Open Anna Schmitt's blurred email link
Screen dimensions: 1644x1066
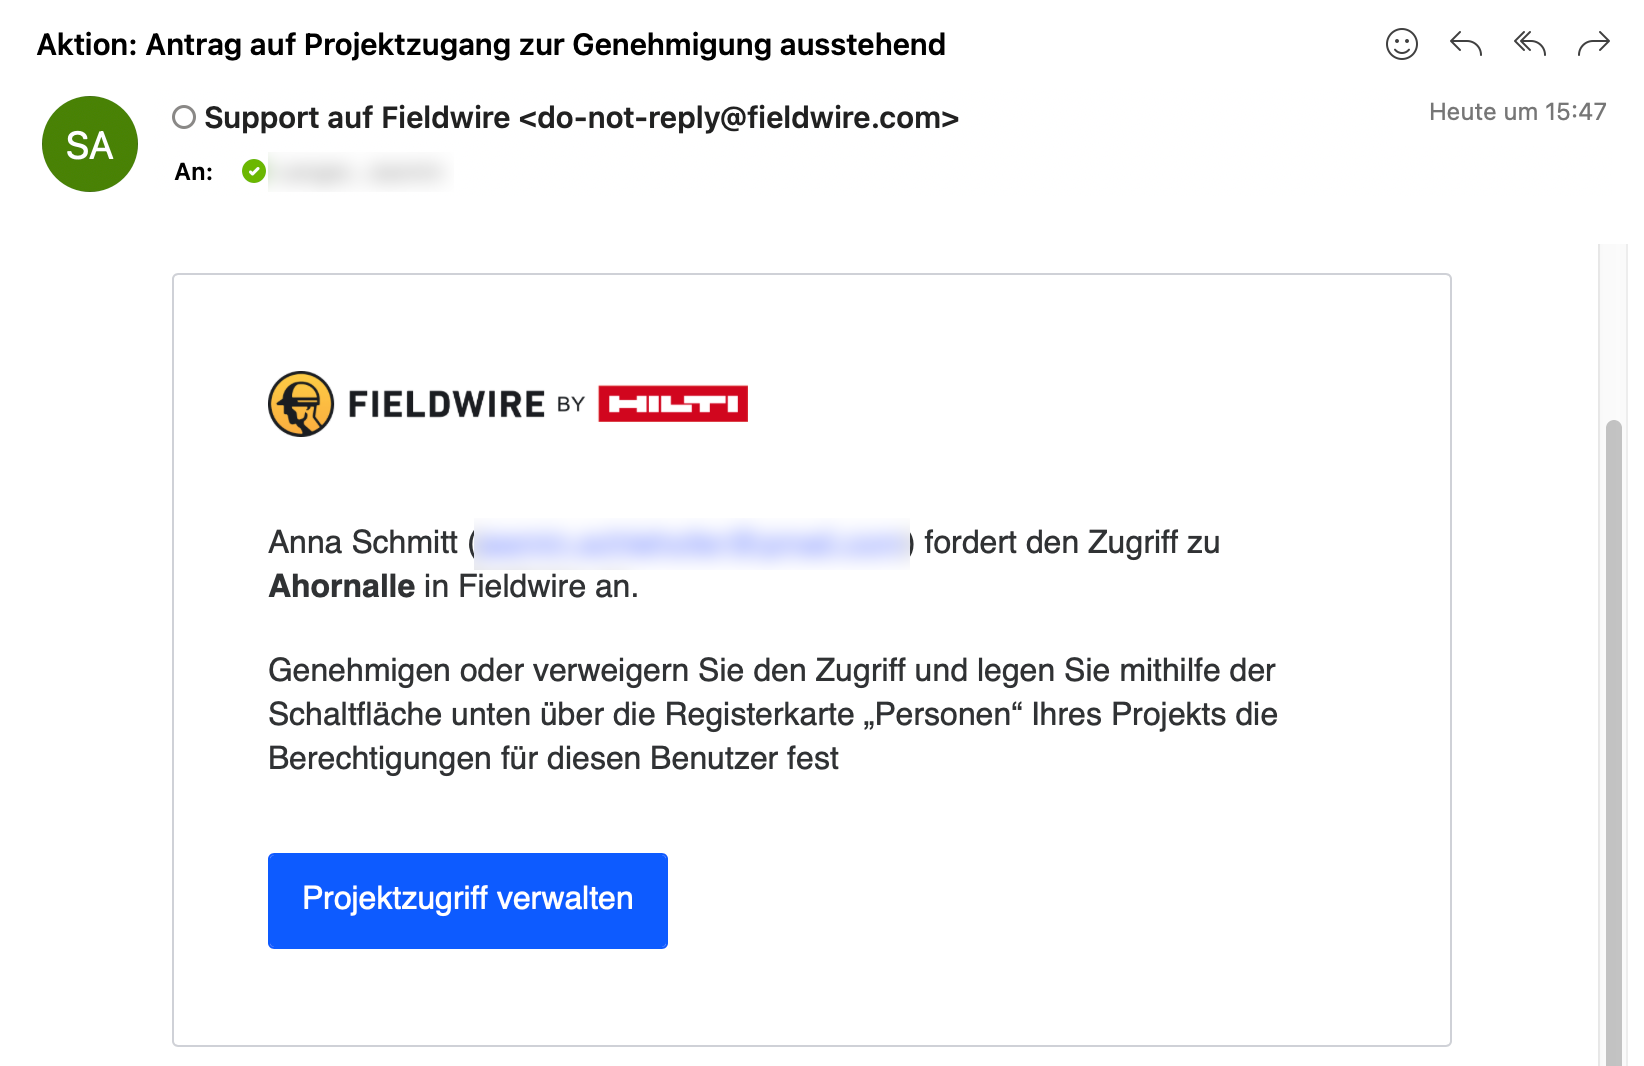(692, 543)
